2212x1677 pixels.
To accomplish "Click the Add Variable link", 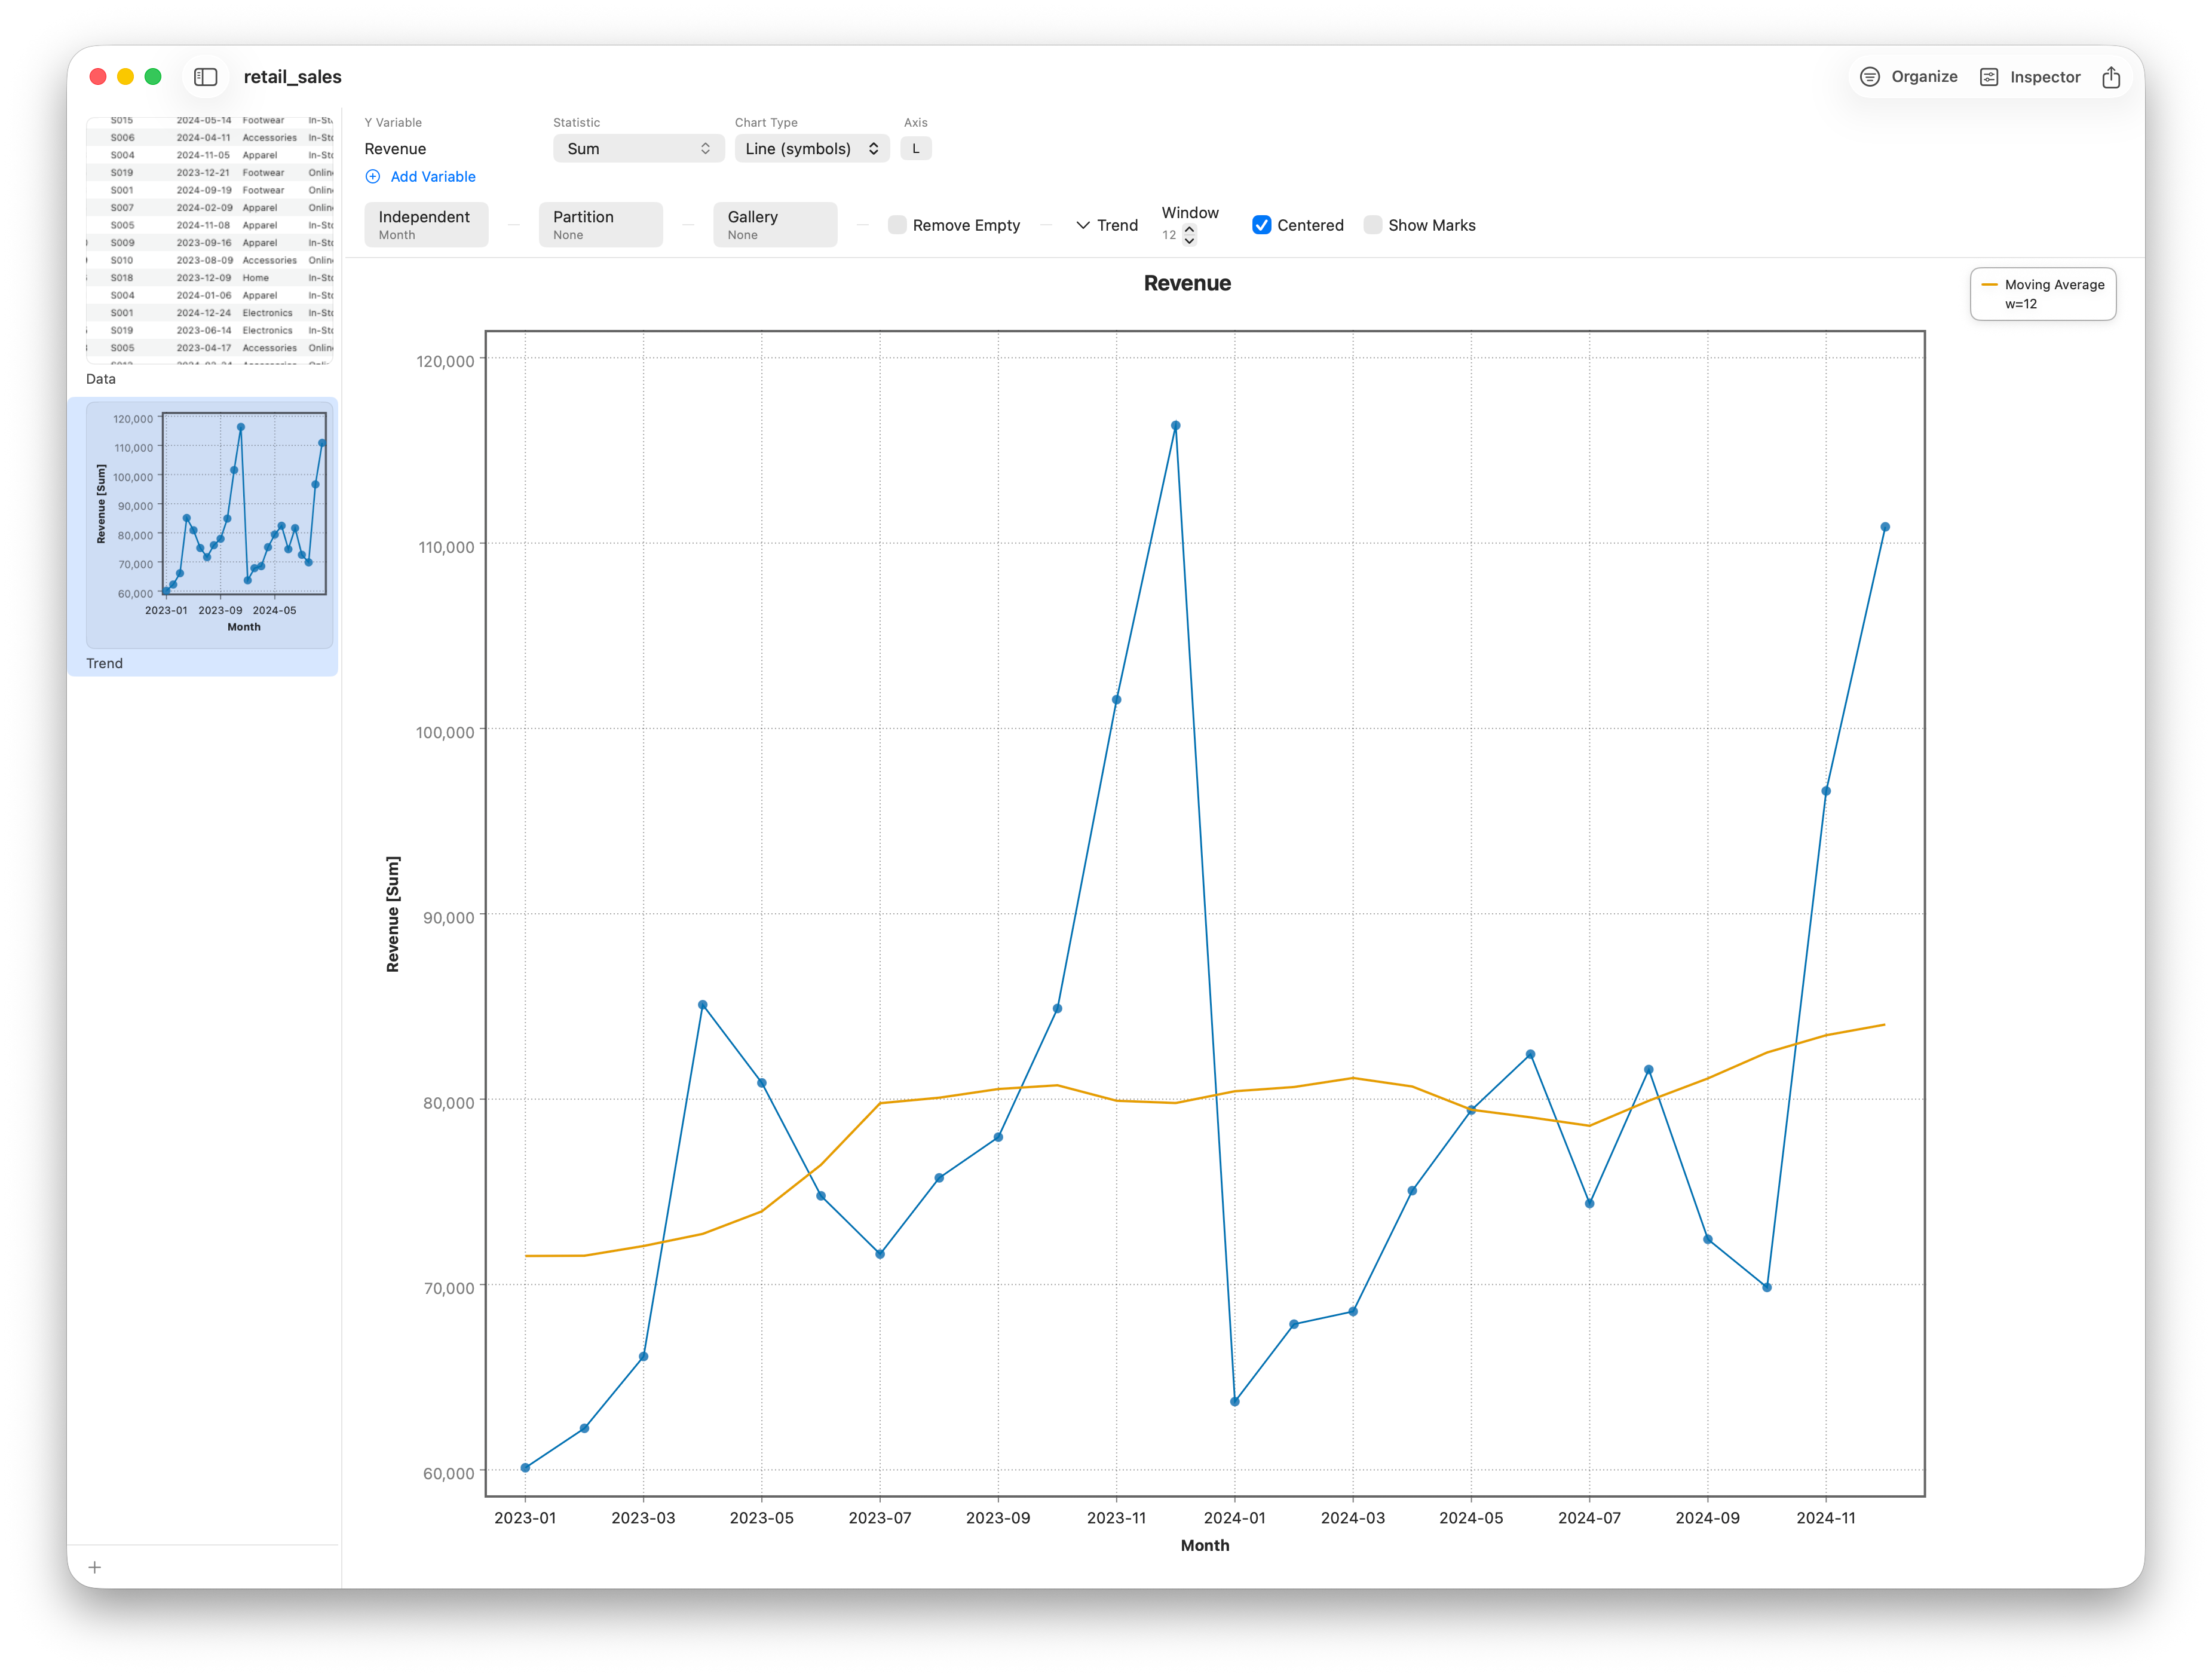I will point(433,177).
